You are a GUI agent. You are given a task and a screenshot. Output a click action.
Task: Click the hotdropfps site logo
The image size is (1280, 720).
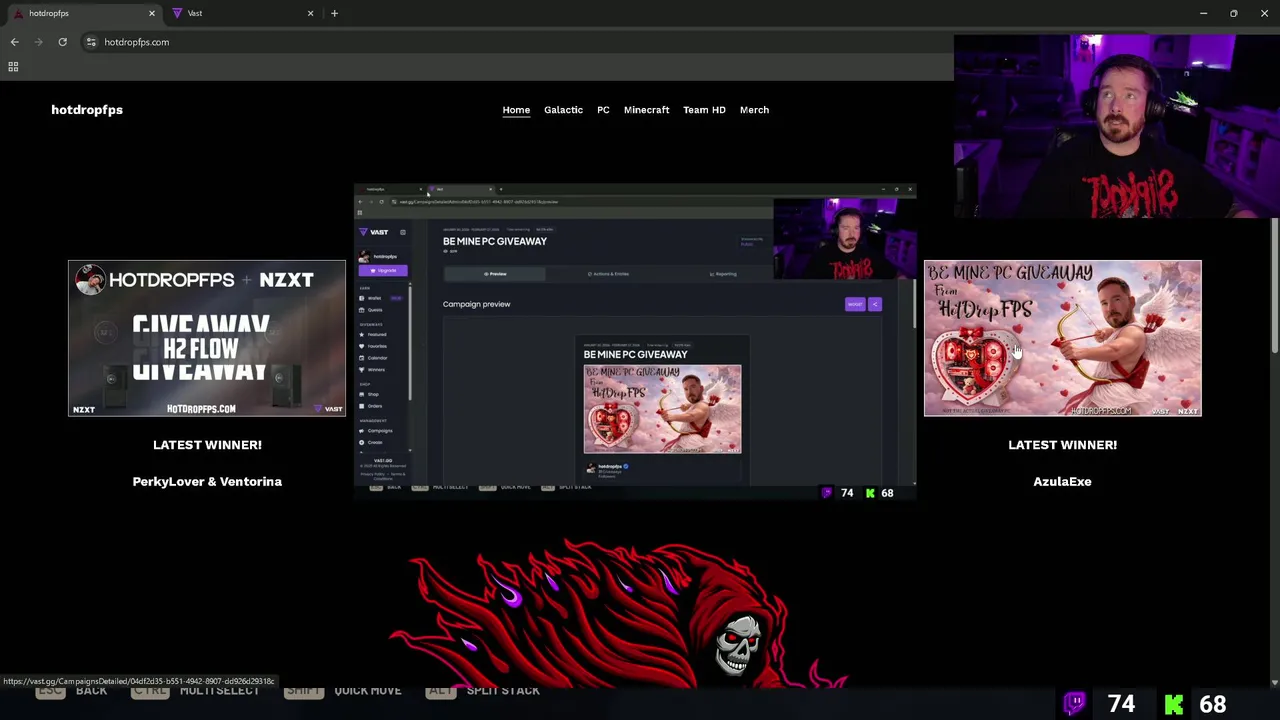tap(87, 110)
